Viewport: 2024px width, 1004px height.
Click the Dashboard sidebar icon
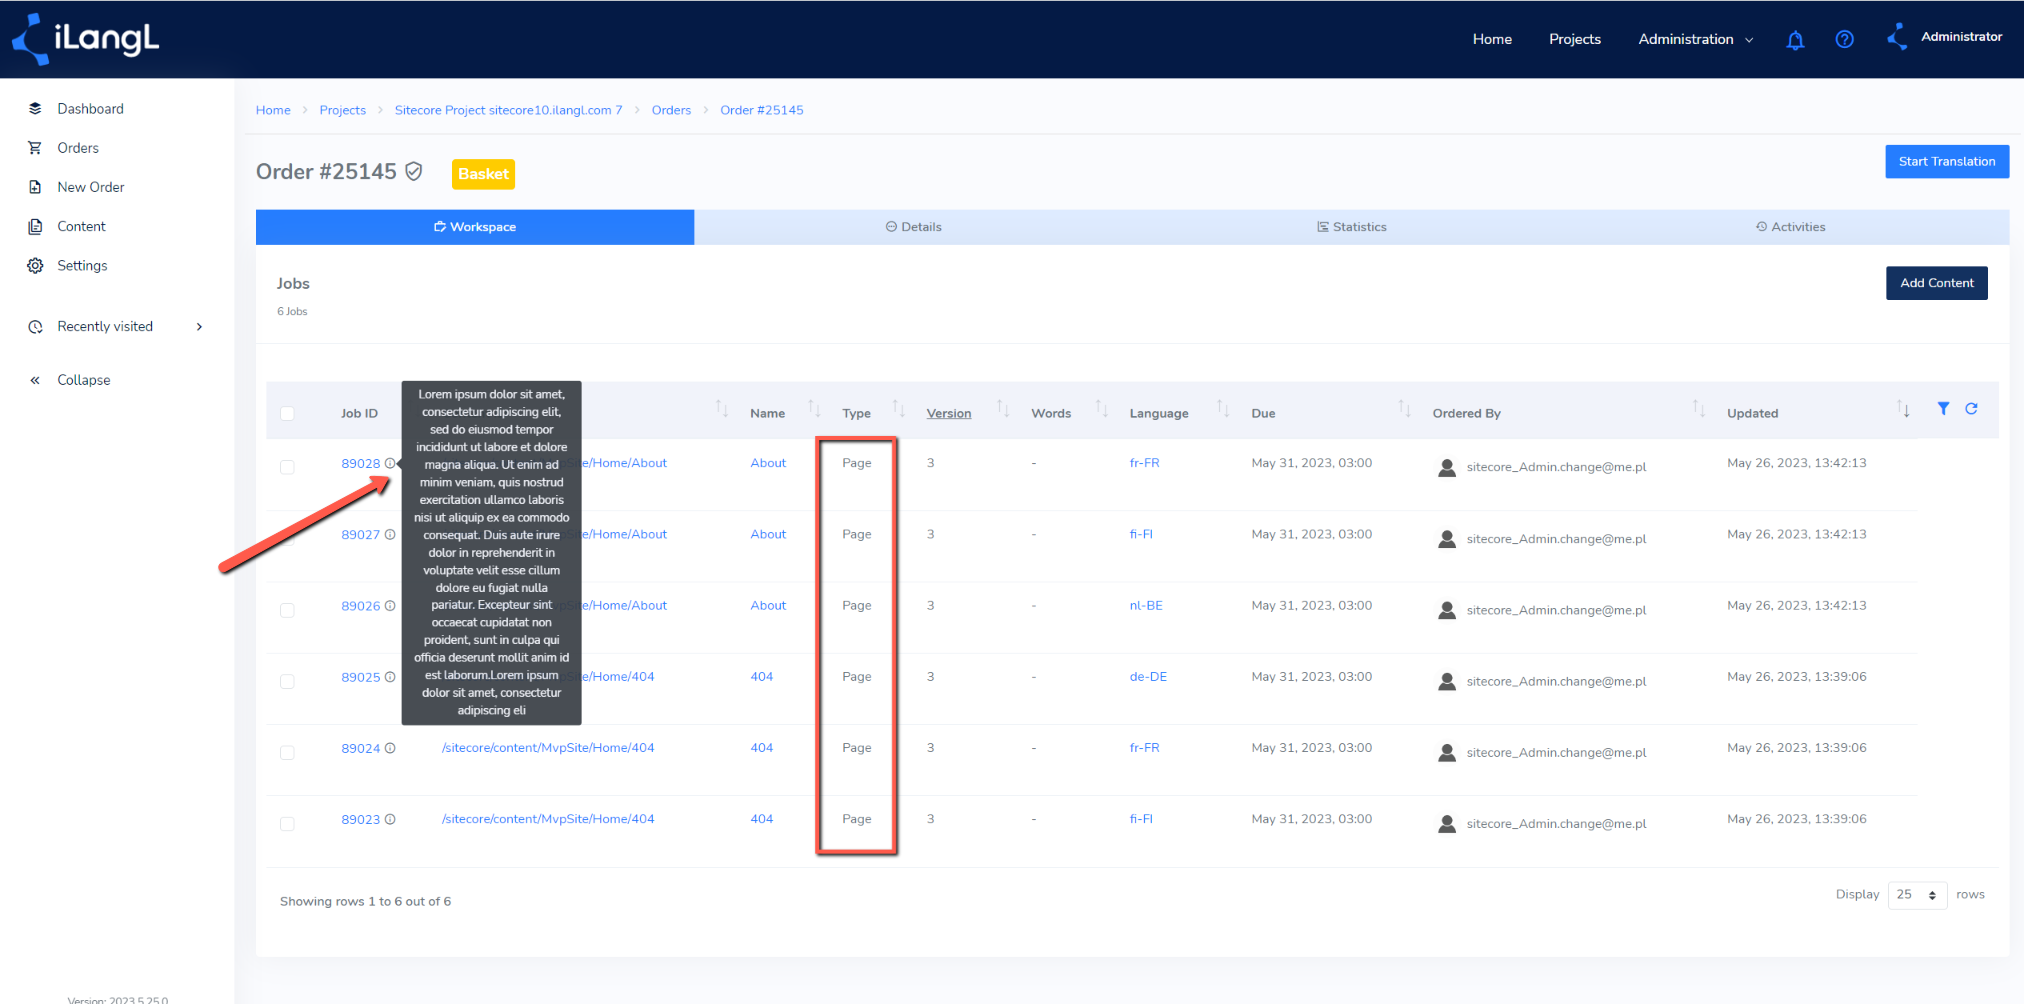coord(35,108)
